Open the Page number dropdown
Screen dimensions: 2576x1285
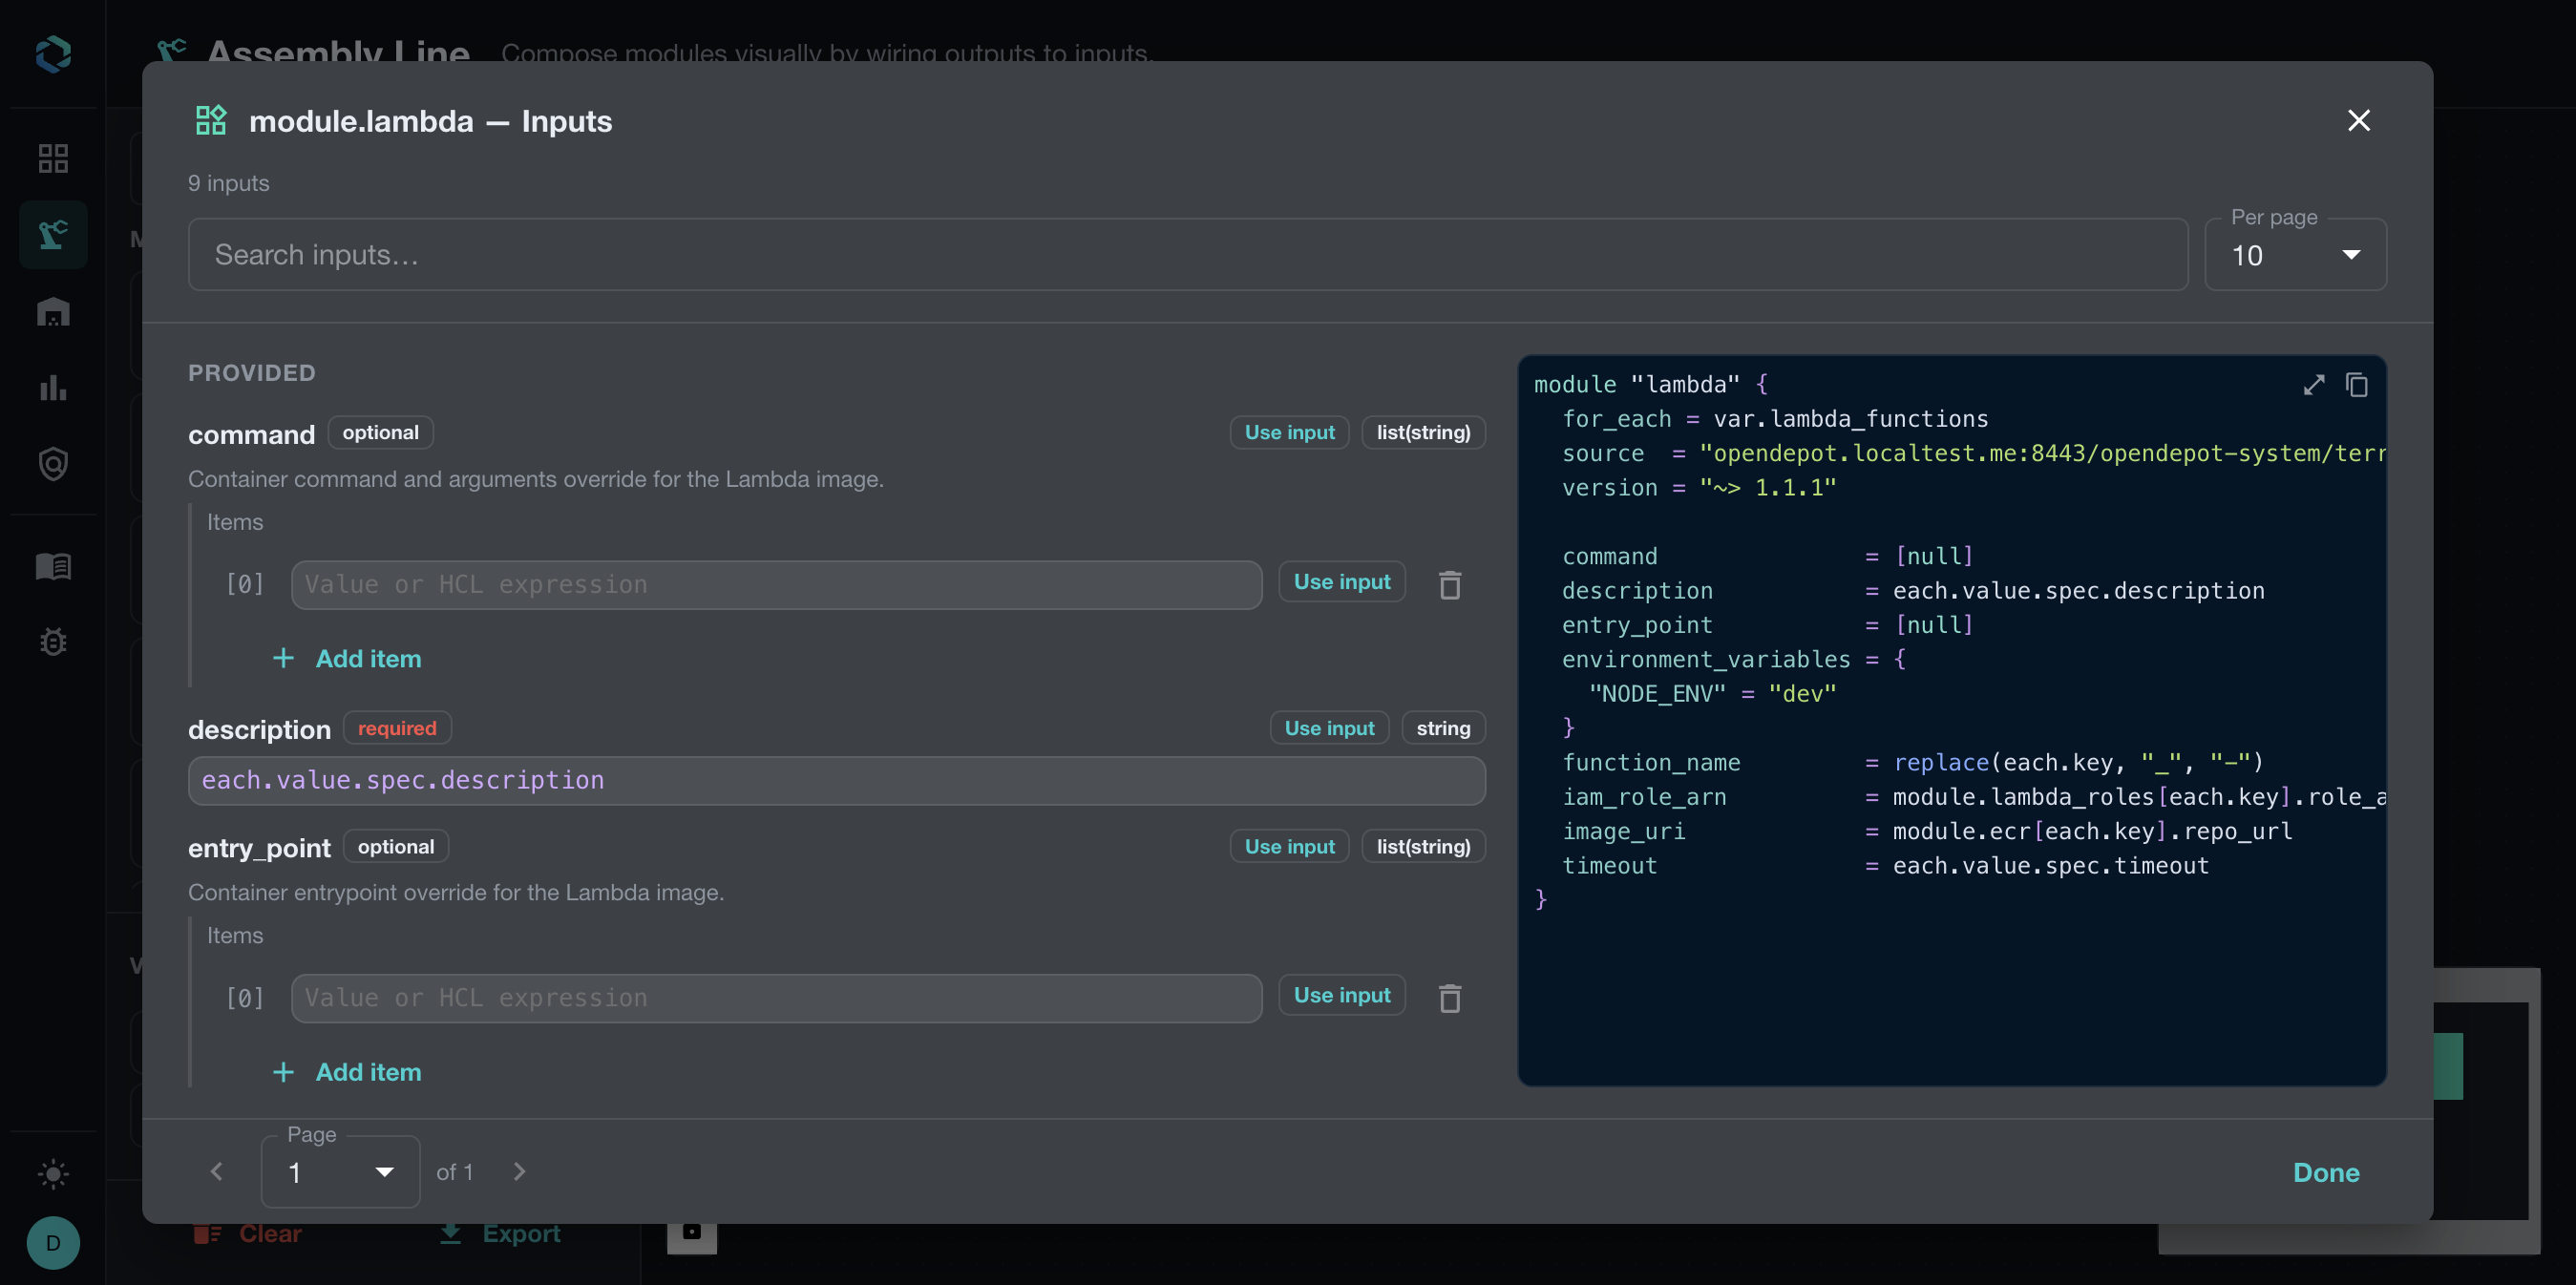coord(340,1172)
